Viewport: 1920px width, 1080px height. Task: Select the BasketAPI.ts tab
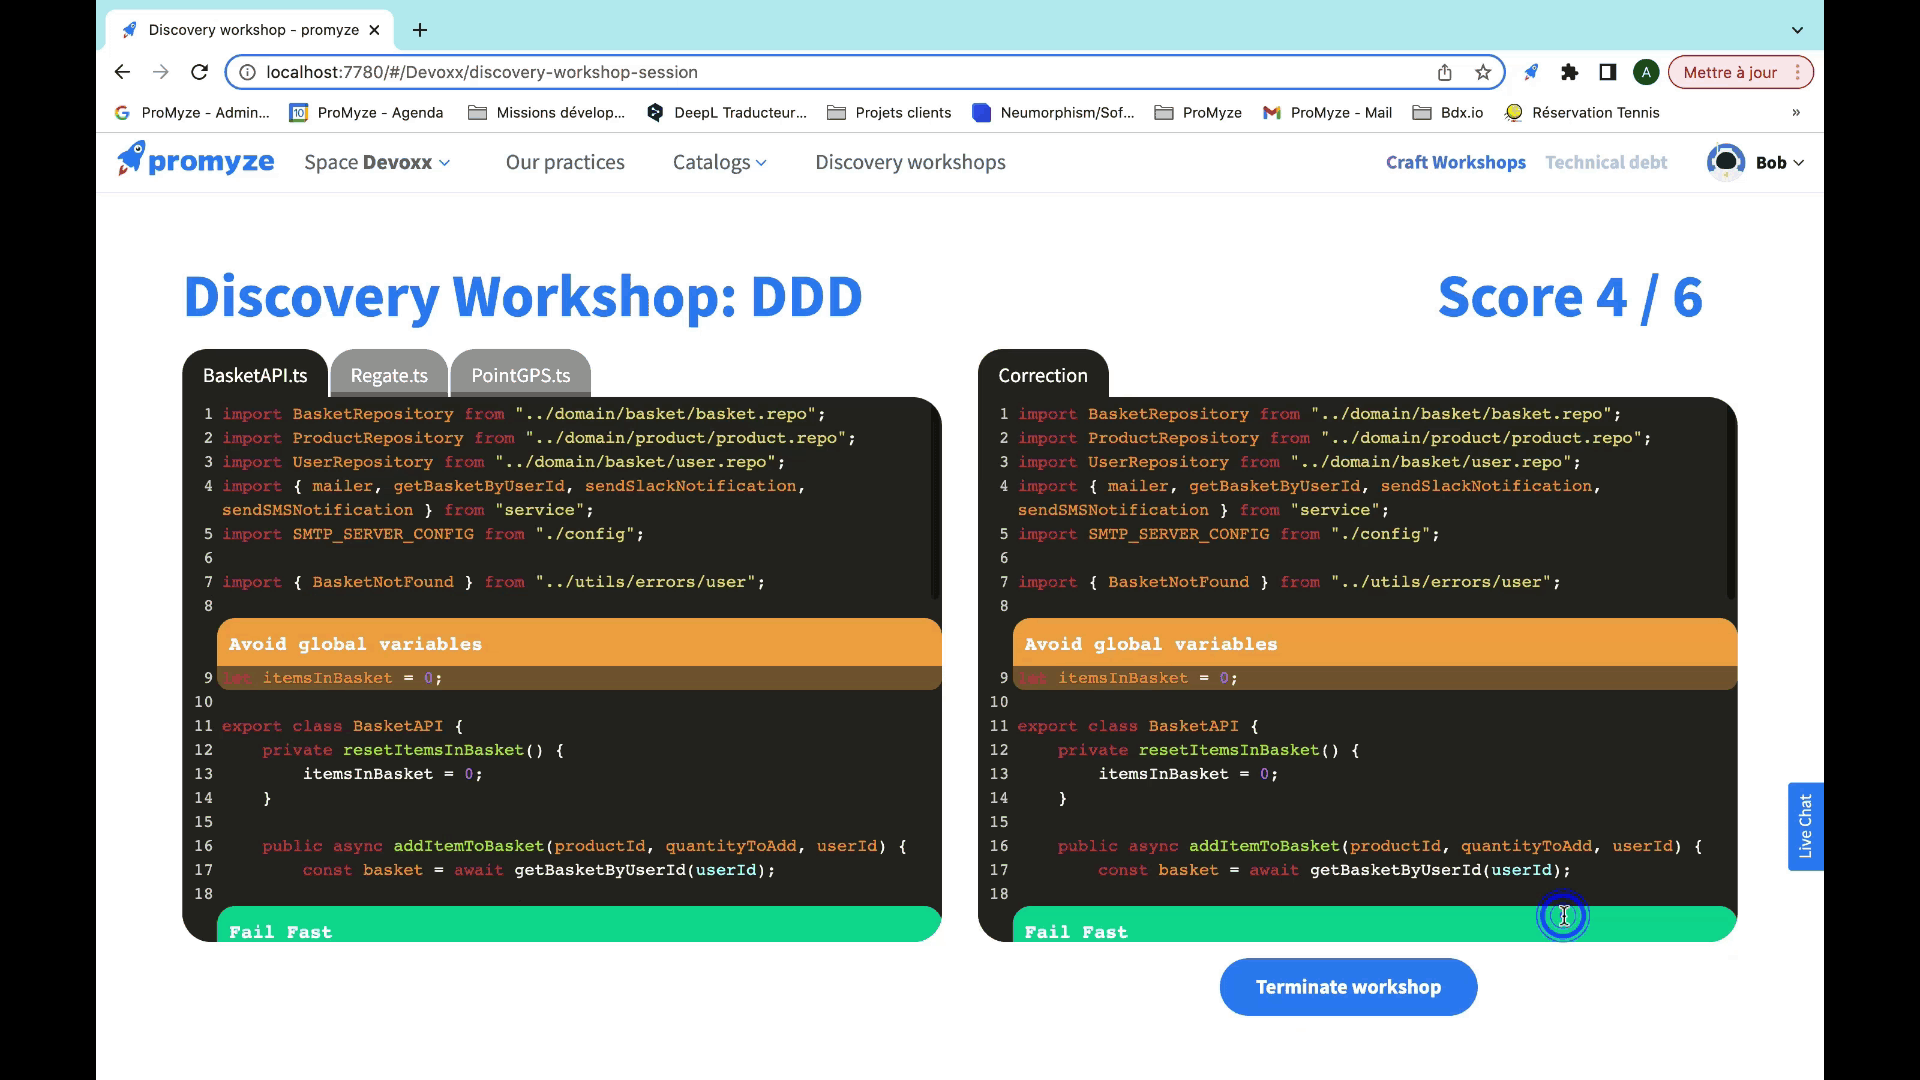pyautogui.click(x=256, y=375)
